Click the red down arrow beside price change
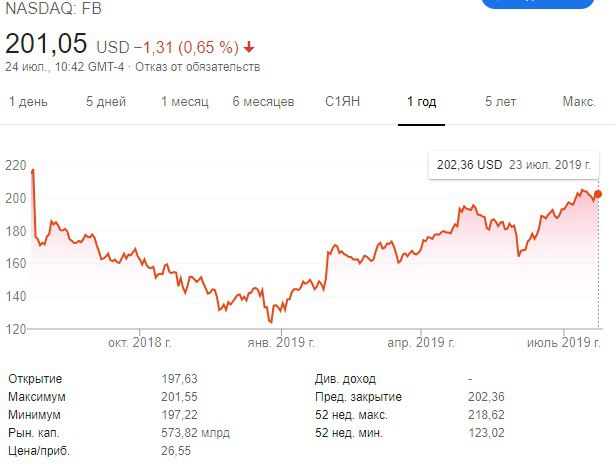 click(248, 47)
